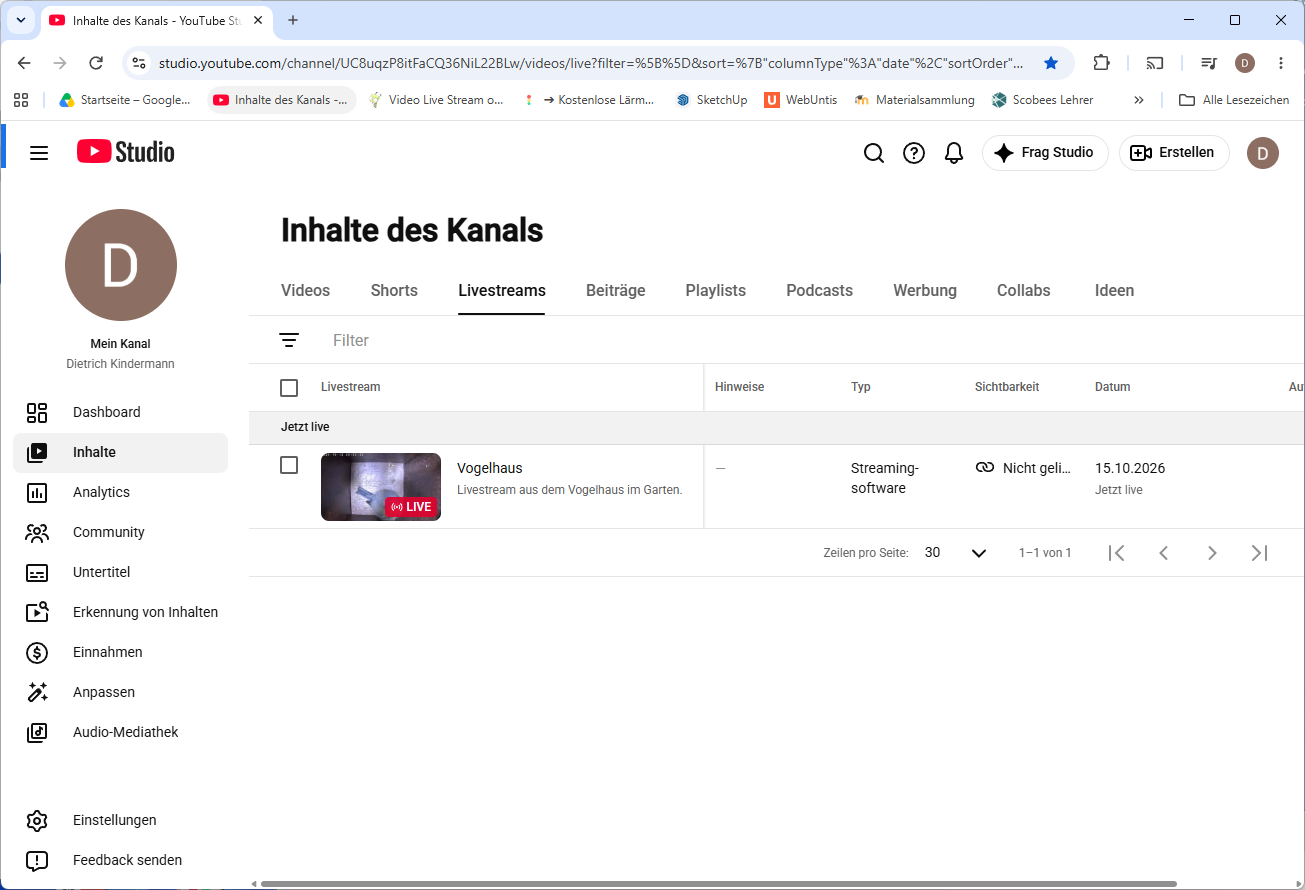Jump to last page of results
1305x890 pixels.
(1260, 553)
